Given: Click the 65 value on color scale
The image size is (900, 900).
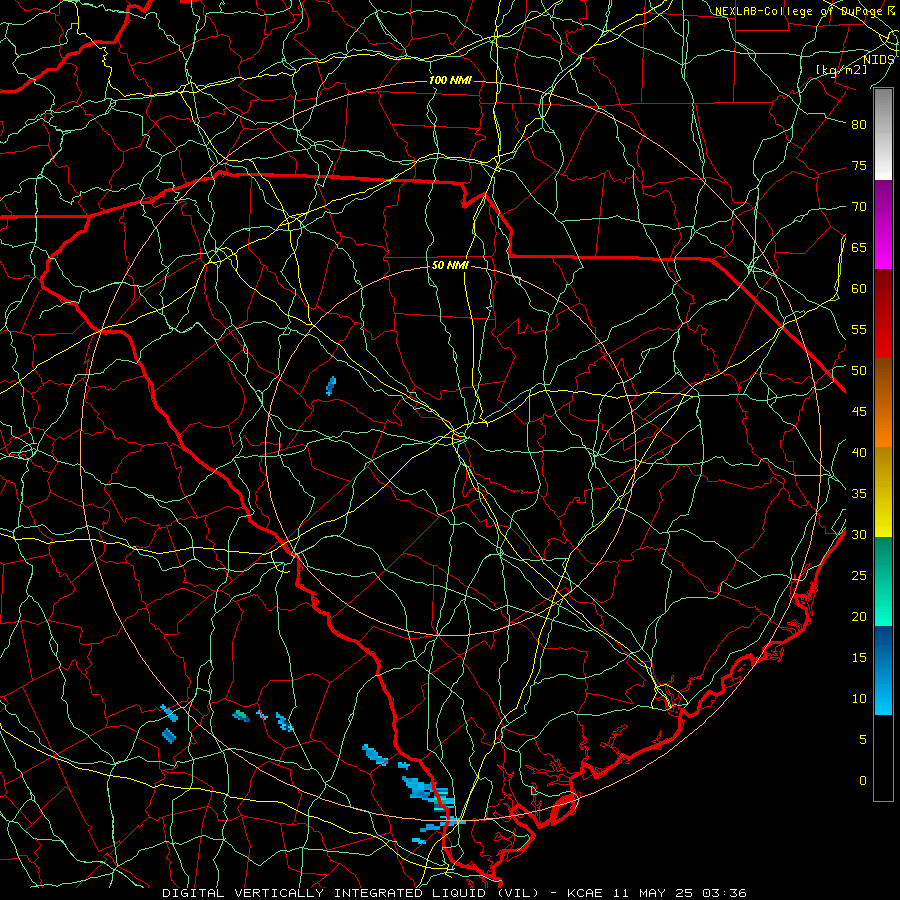Looking at the screenshot, I should (859, 248).
